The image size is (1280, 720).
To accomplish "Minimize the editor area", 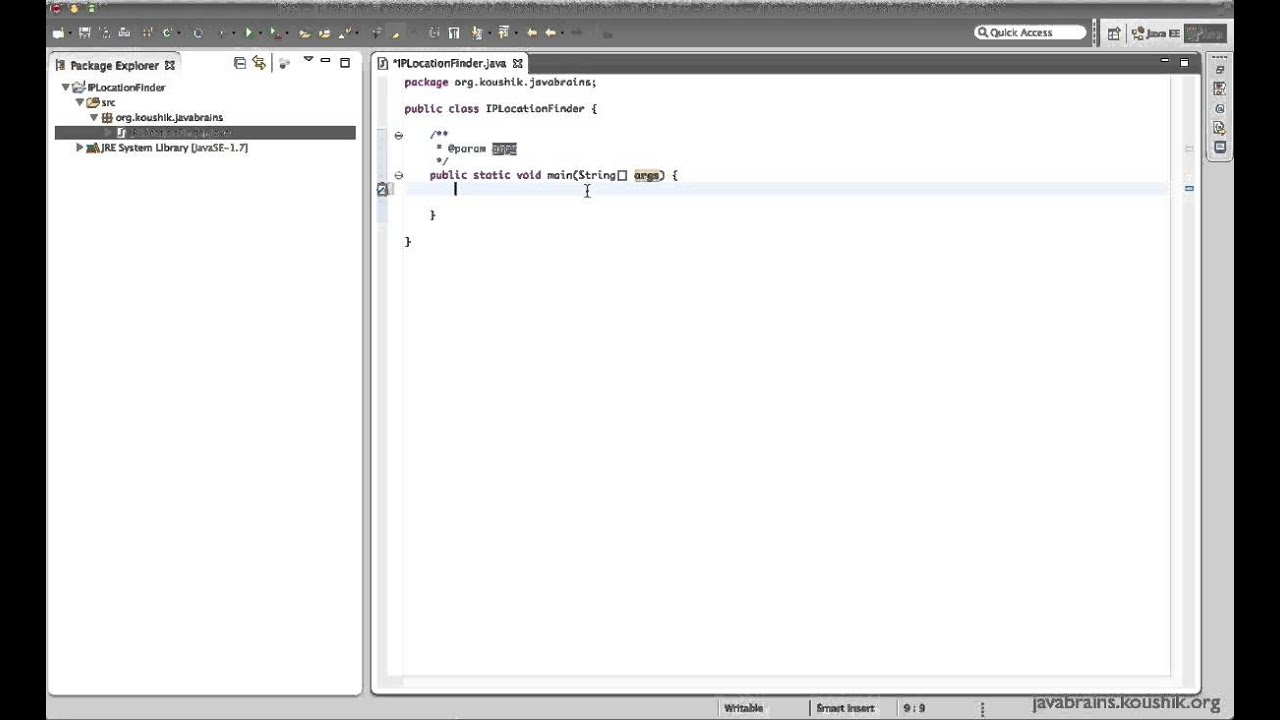I will pyautogui.click(x=1165, y=62).
